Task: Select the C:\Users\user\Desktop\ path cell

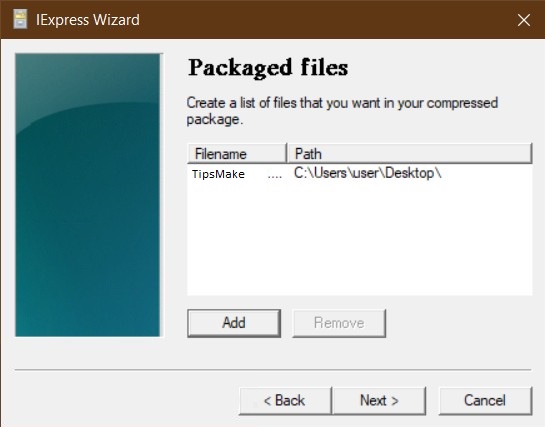Action: click(368, 173)
